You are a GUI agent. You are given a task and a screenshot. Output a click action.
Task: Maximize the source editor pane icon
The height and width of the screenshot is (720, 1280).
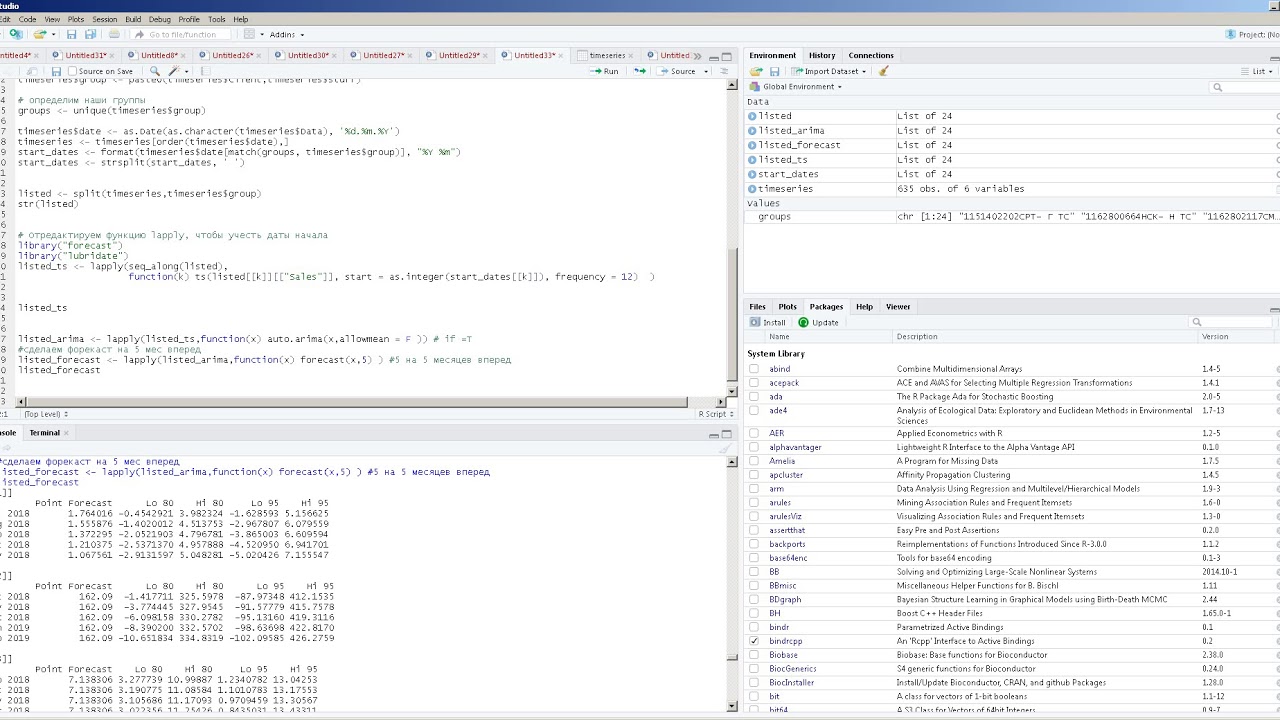tap(728, 55)
